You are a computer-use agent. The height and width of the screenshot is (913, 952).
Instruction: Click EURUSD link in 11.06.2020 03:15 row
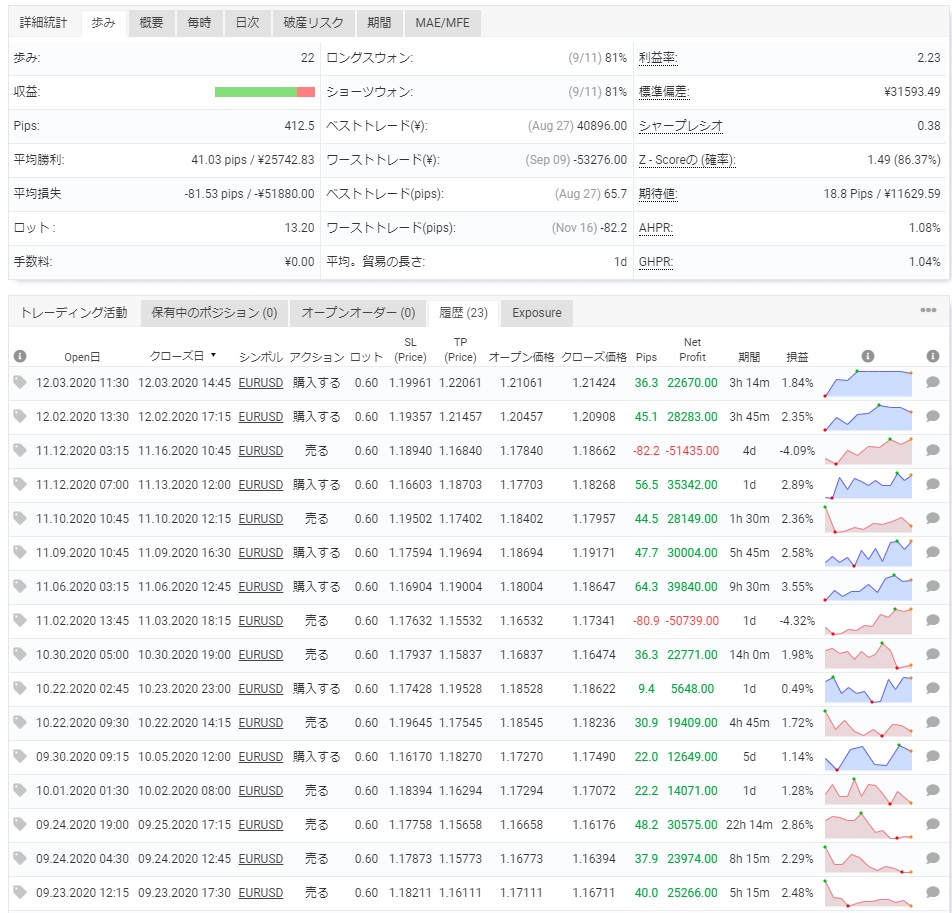coord(261,587)
